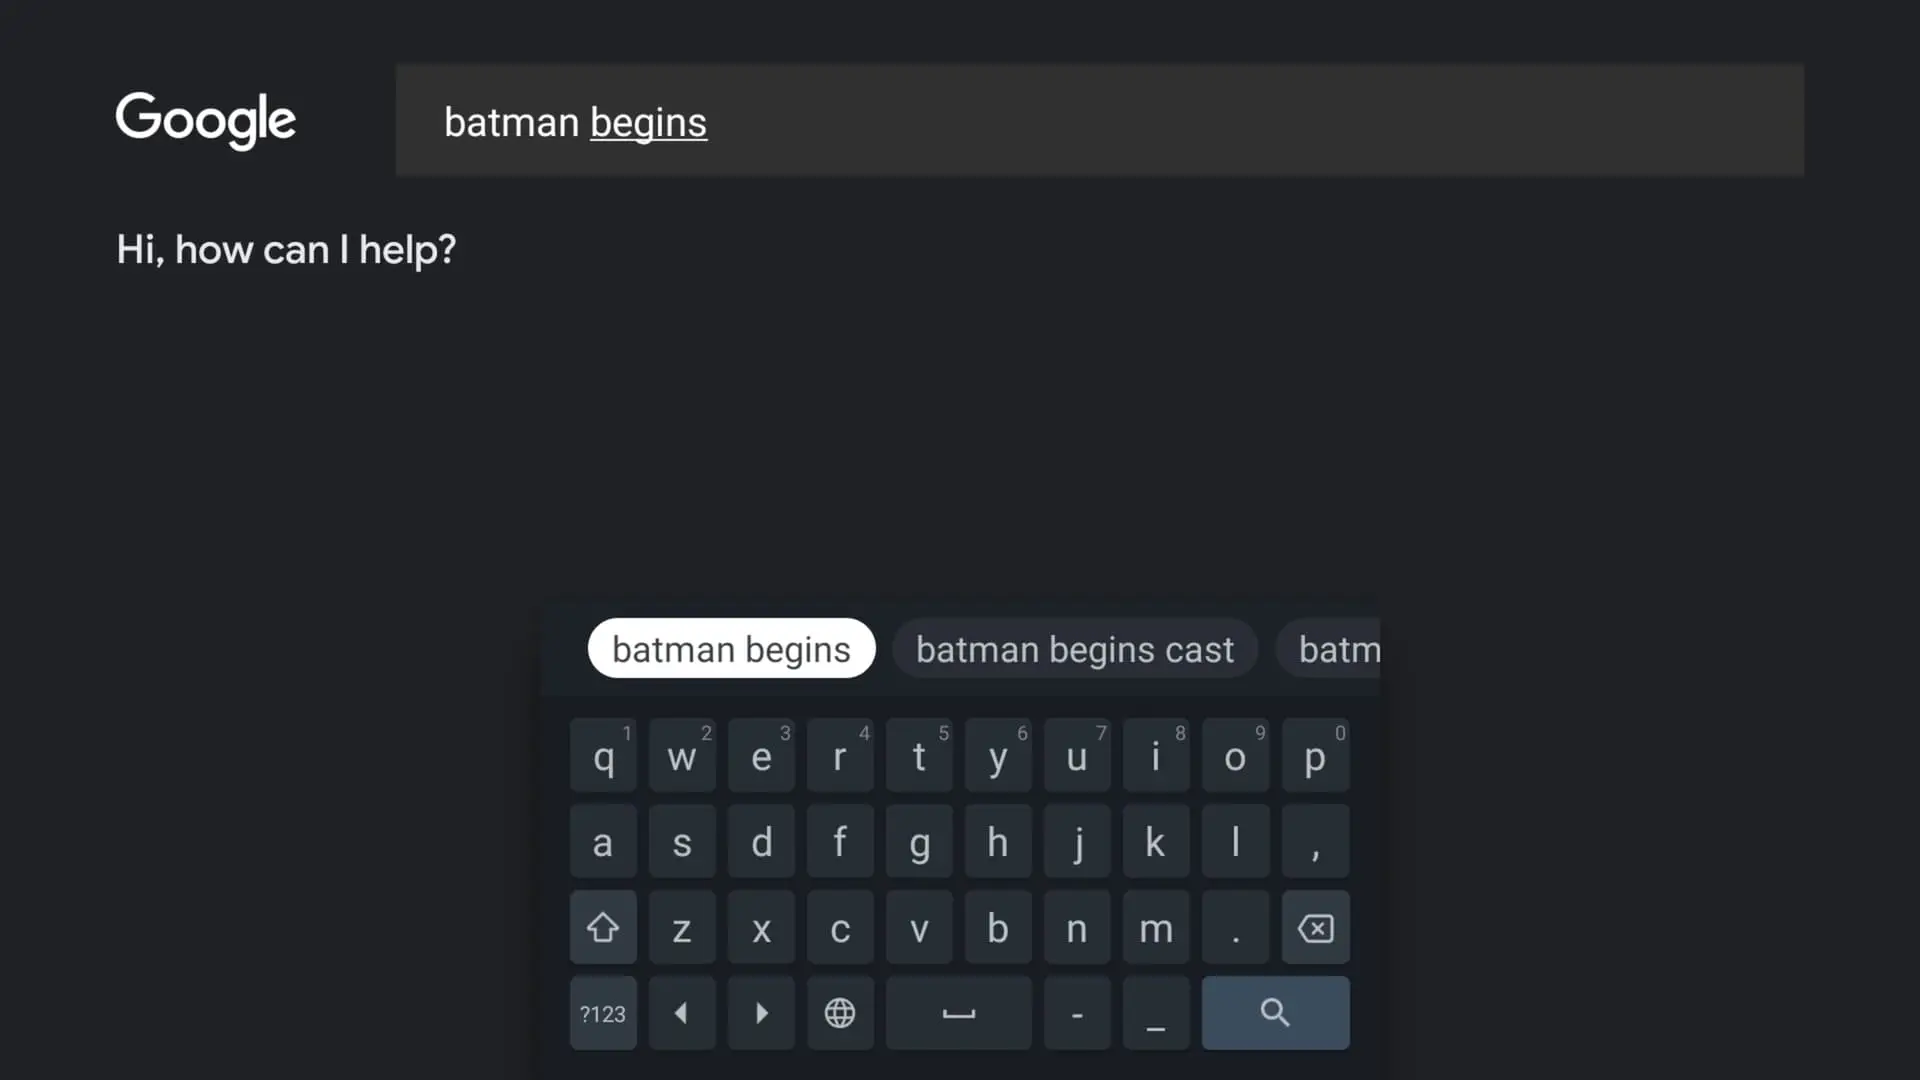1920x1080 pixels.
Task: Click the left arrow navigation key
Action: coord(682,1013)
